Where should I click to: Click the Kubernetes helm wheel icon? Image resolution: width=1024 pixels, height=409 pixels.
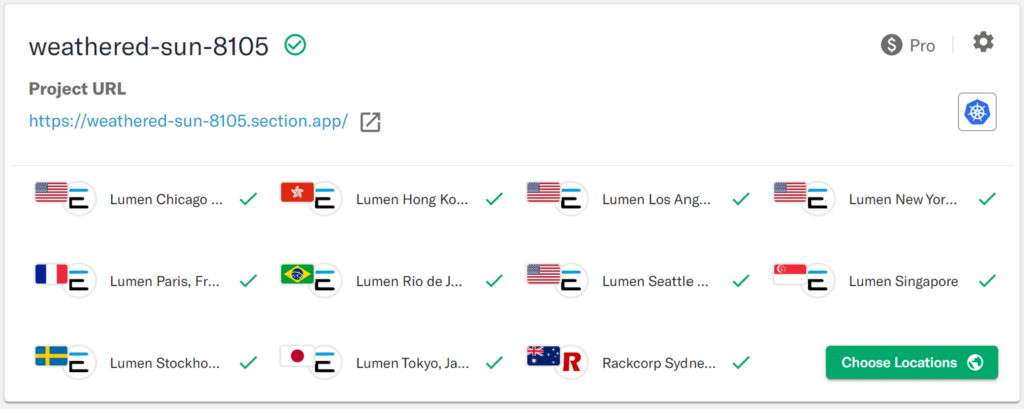click(977, 112)
